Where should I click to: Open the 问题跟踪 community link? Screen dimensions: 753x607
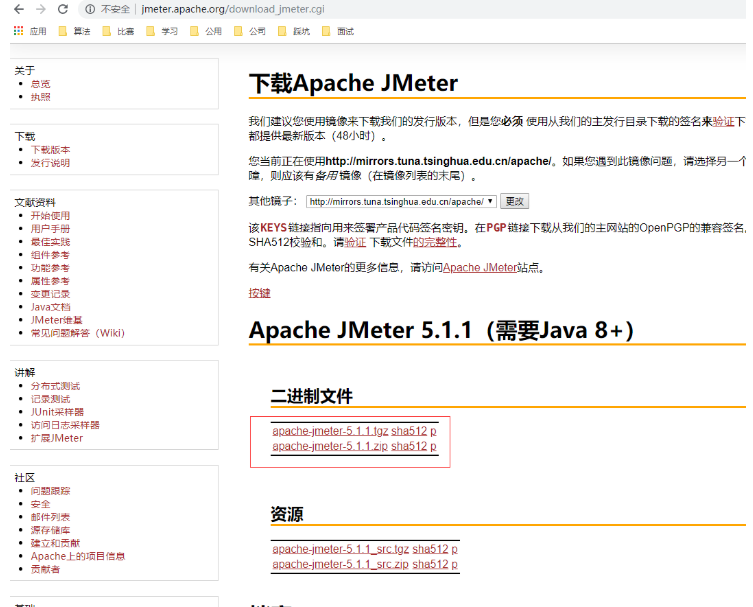pyautogui.click(x=50, y=491)
